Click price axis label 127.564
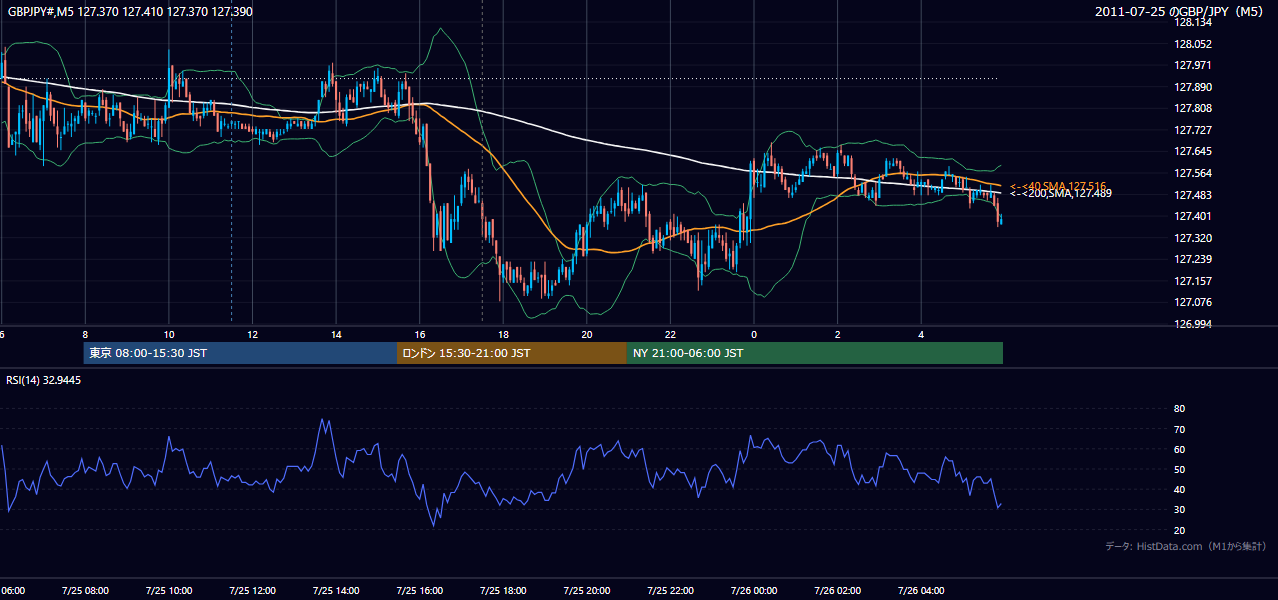The image size is (1278, 600). tap(1193, 173)
